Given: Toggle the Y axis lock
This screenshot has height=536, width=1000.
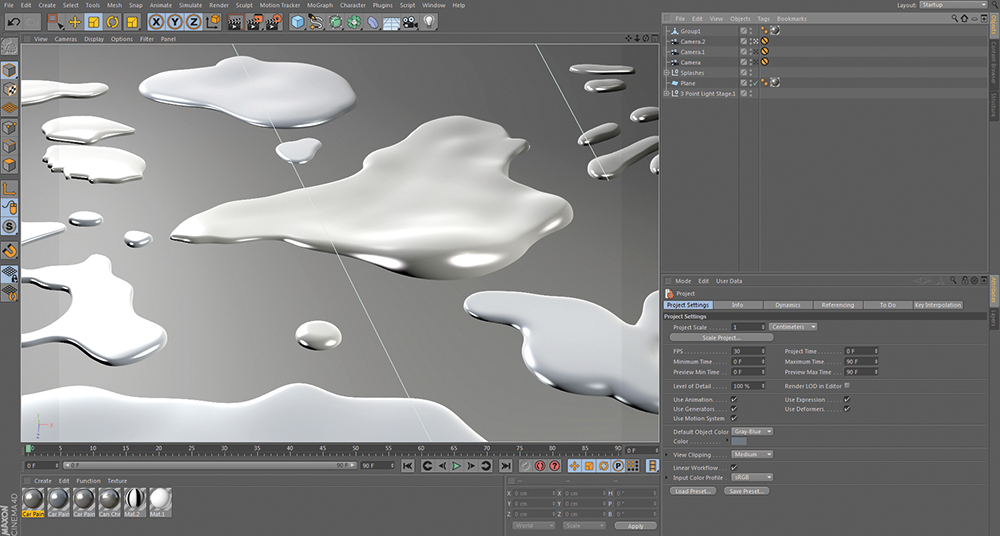Looking at the screenshot, I should click(175, 22).
